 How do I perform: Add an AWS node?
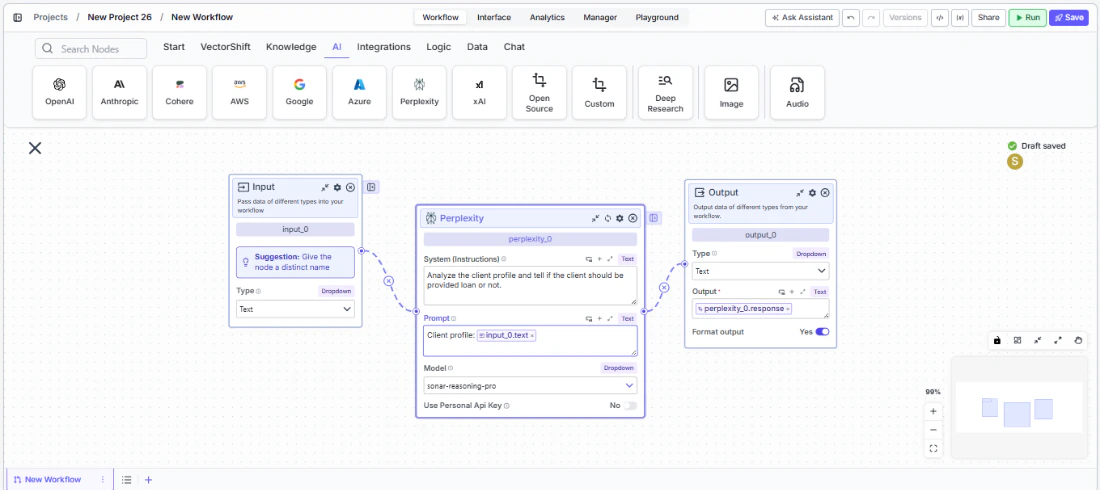coord(239,93)
